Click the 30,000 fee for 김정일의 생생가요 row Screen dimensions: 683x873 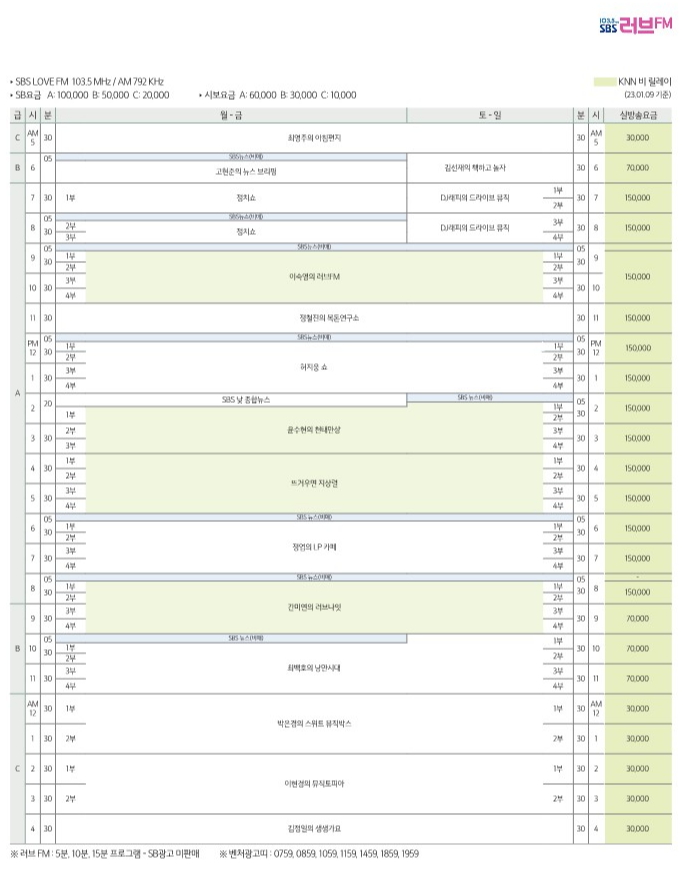coord(638,828)
